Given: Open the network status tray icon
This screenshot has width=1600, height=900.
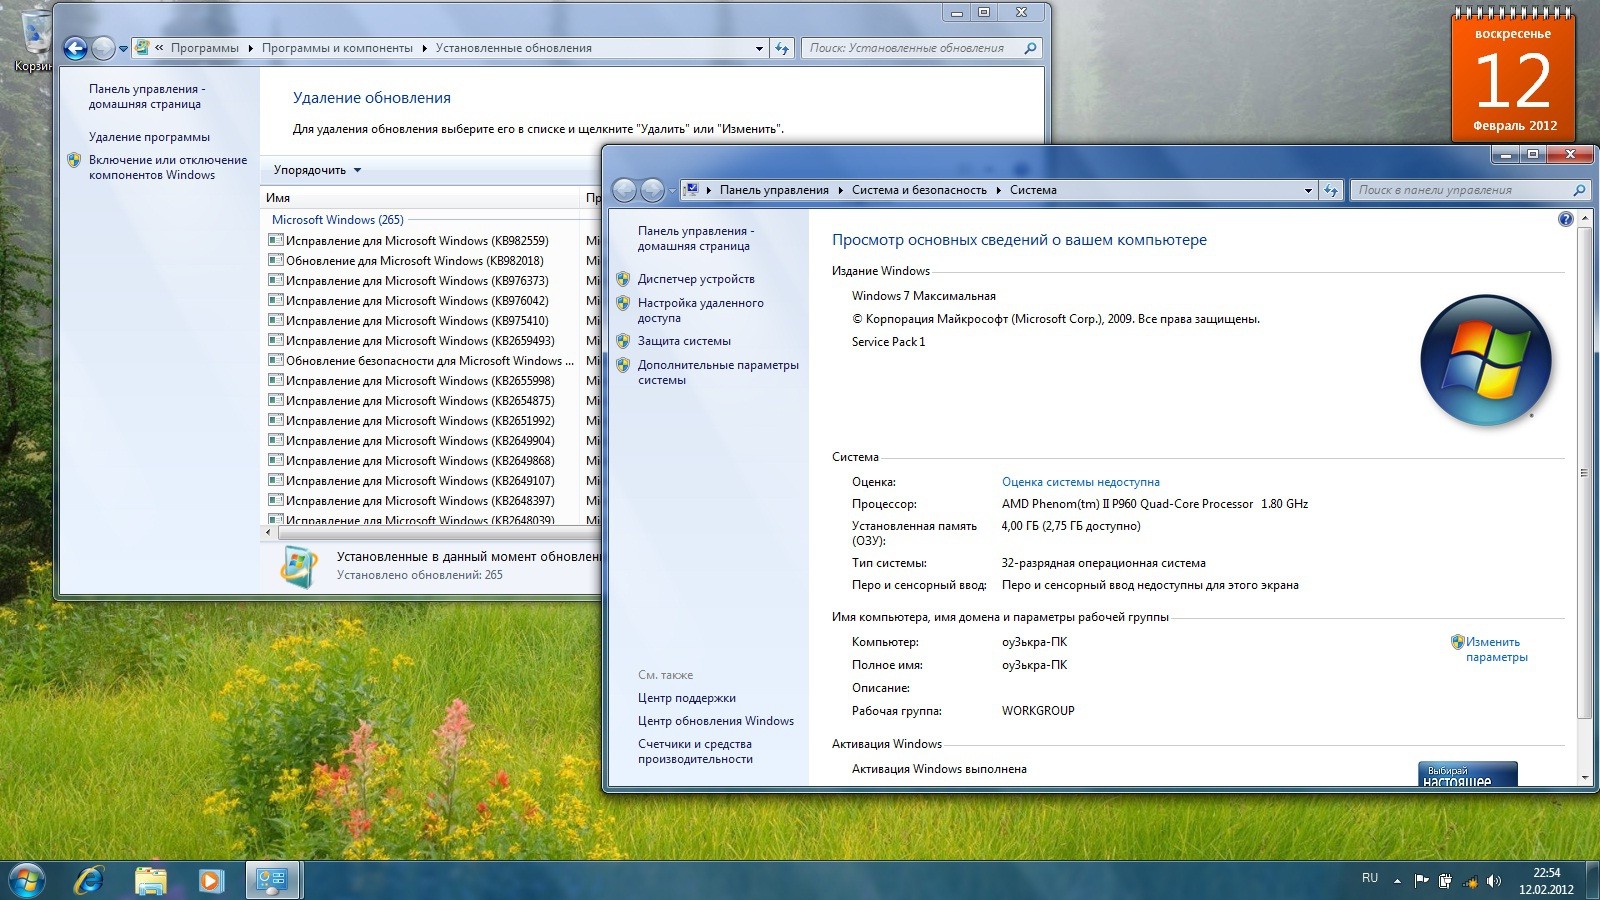Looking at the screenshot, I should [x=1469, y=881].
